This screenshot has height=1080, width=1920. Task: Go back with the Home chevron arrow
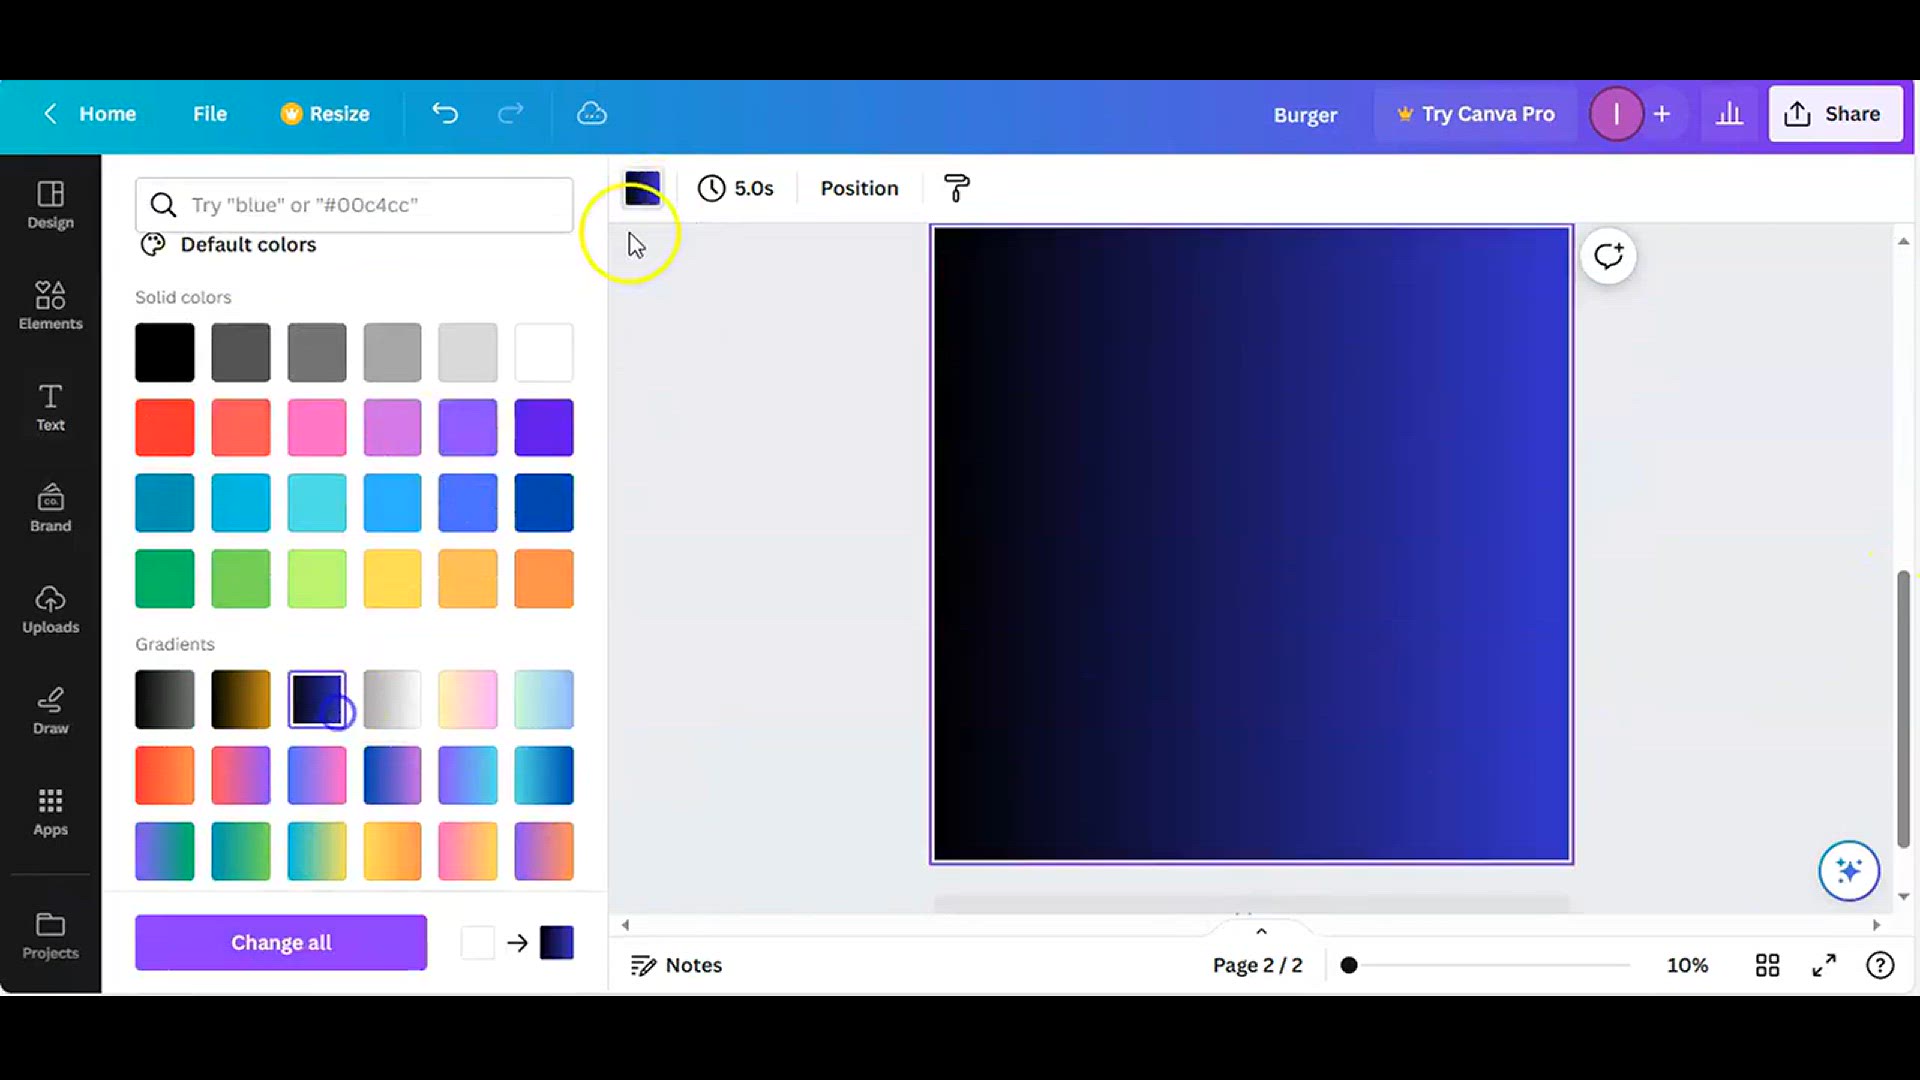point(50,114)
